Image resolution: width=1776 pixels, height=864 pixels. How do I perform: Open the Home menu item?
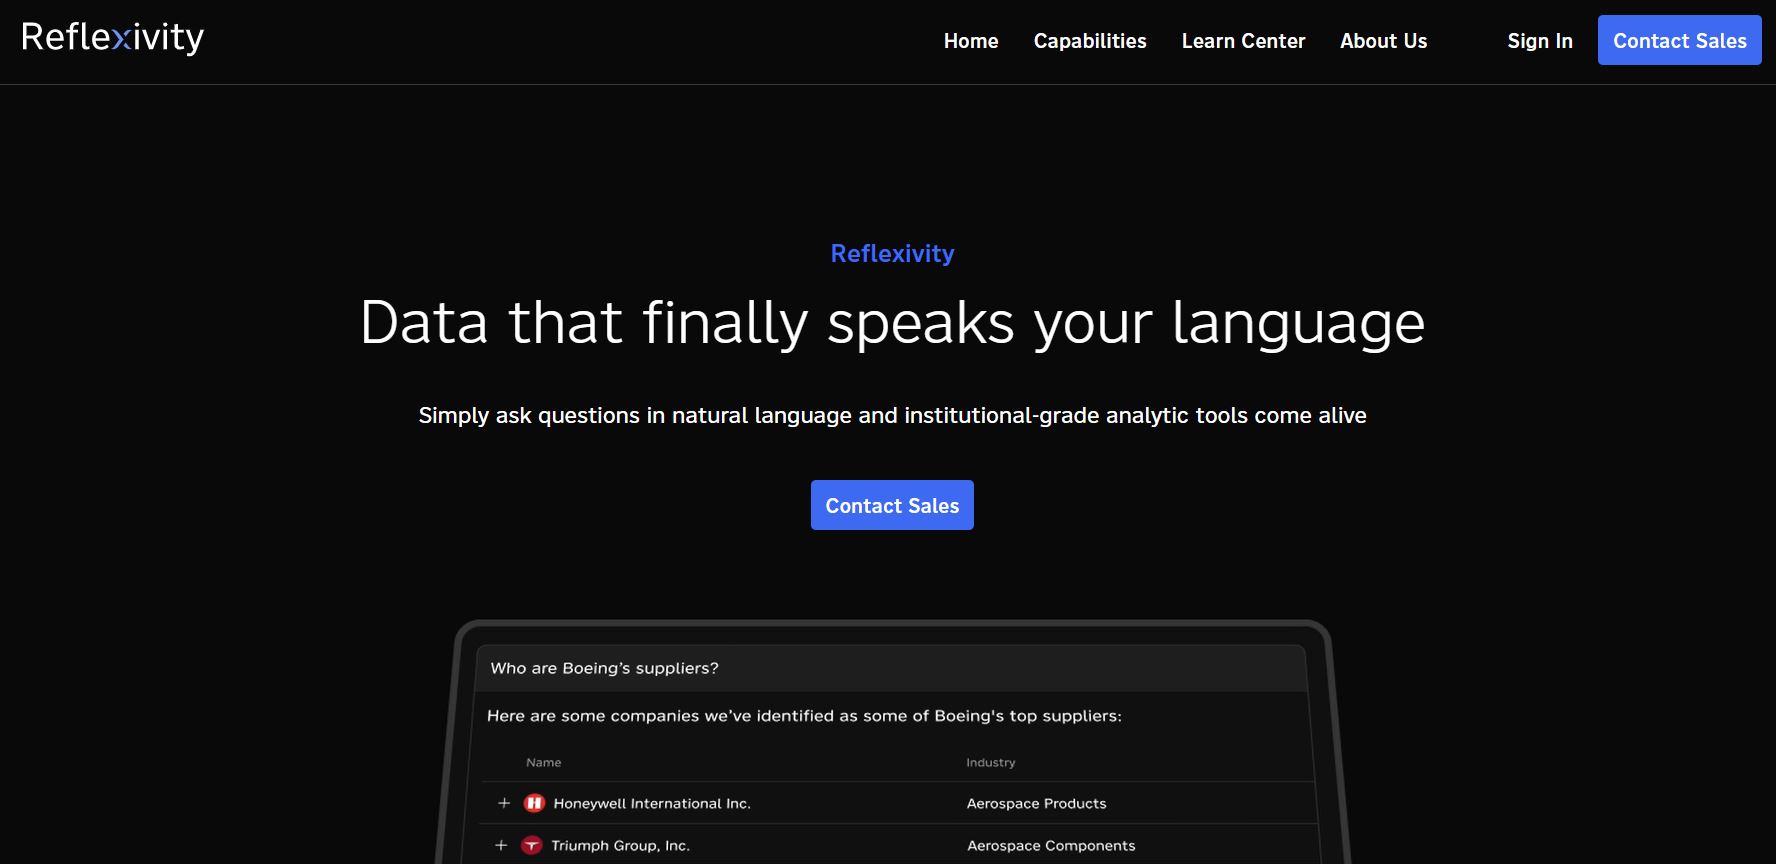click(971, 41)
